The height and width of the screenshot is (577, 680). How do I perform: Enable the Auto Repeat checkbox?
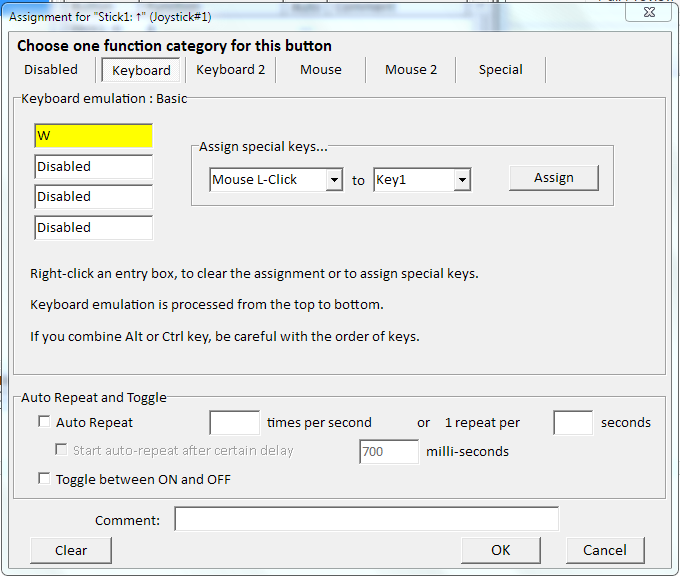pyautogui.click(x=43, y=423)
